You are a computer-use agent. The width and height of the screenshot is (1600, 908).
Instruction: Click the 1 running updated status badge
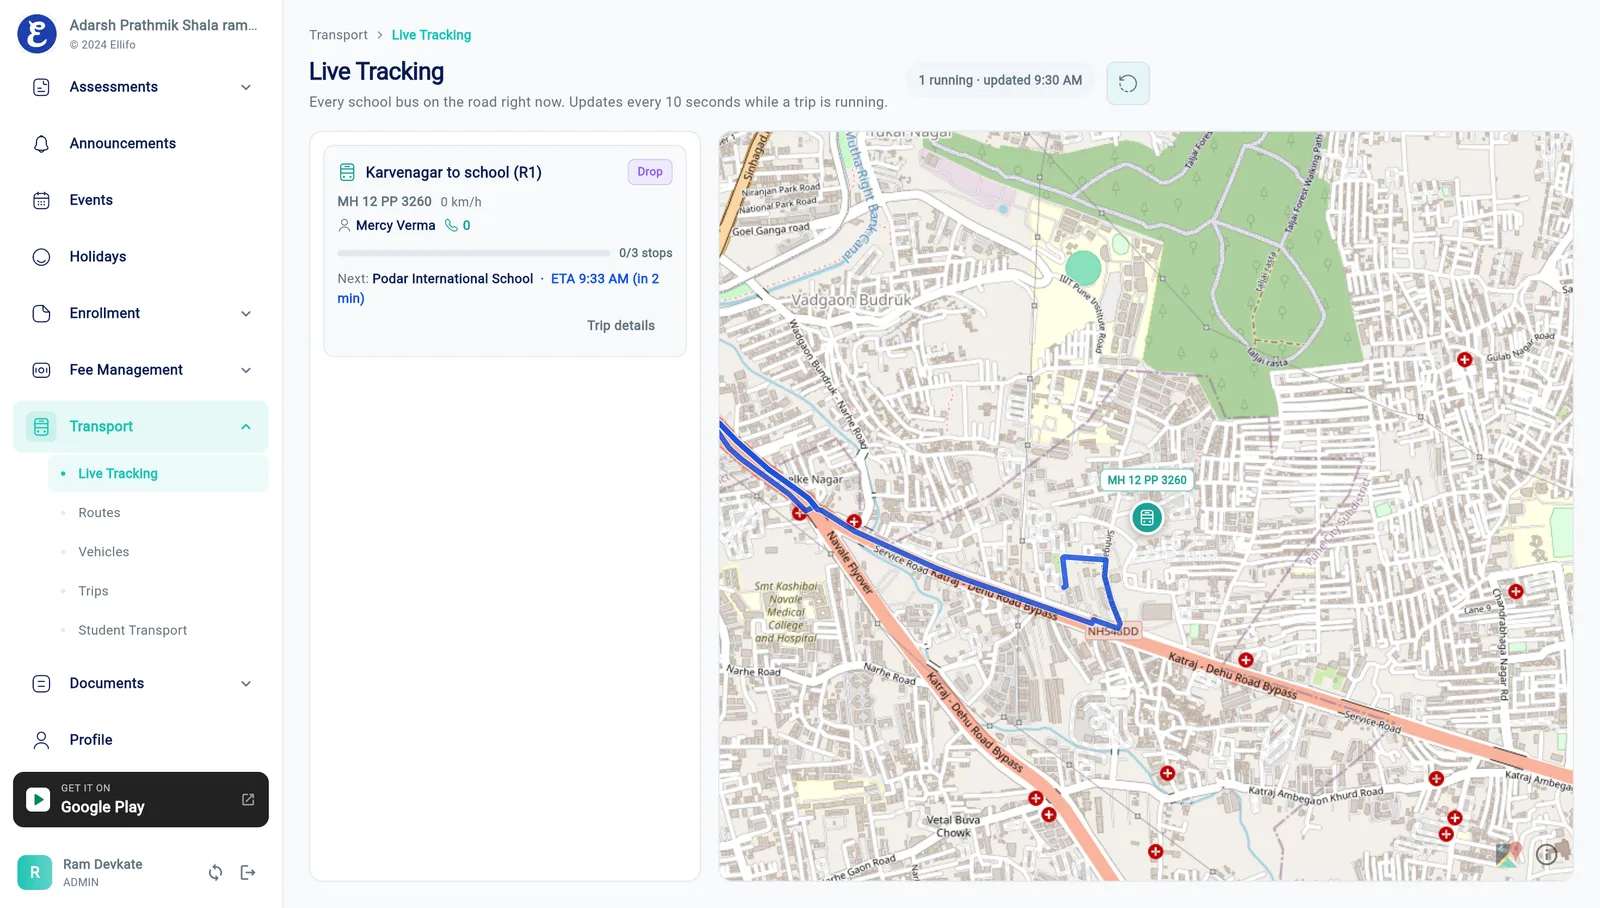pyautogui.click(x=1000, y=80)
